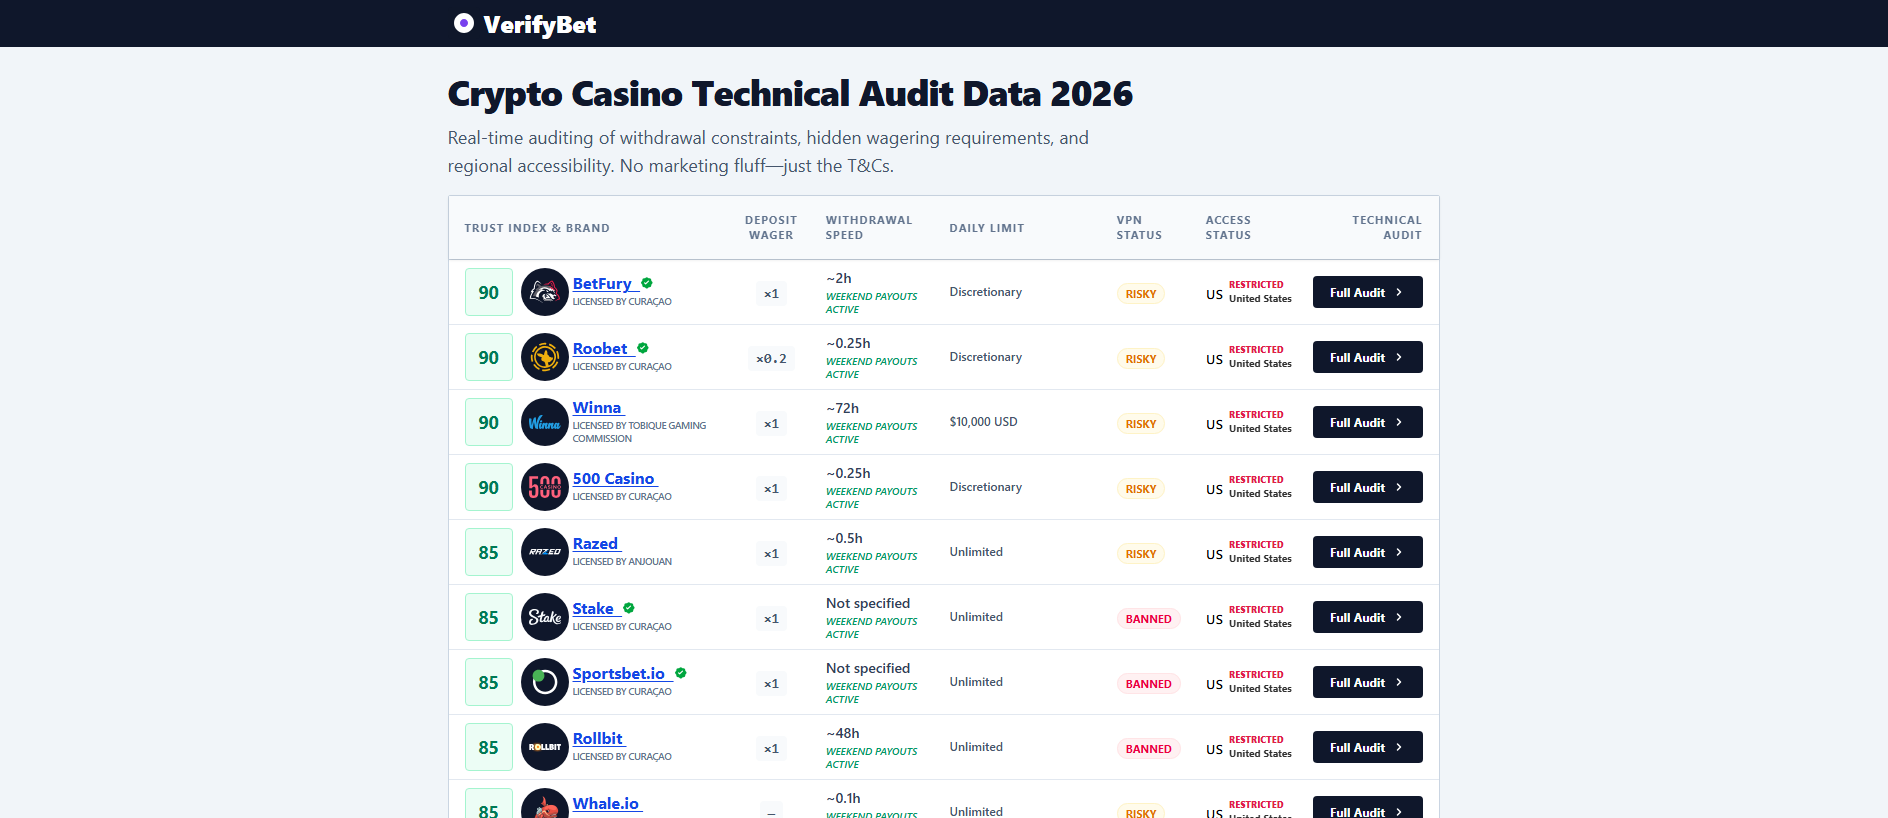
Task: Click the RISKY VPN badge for Winna
Action: (x=1141, y=424)
